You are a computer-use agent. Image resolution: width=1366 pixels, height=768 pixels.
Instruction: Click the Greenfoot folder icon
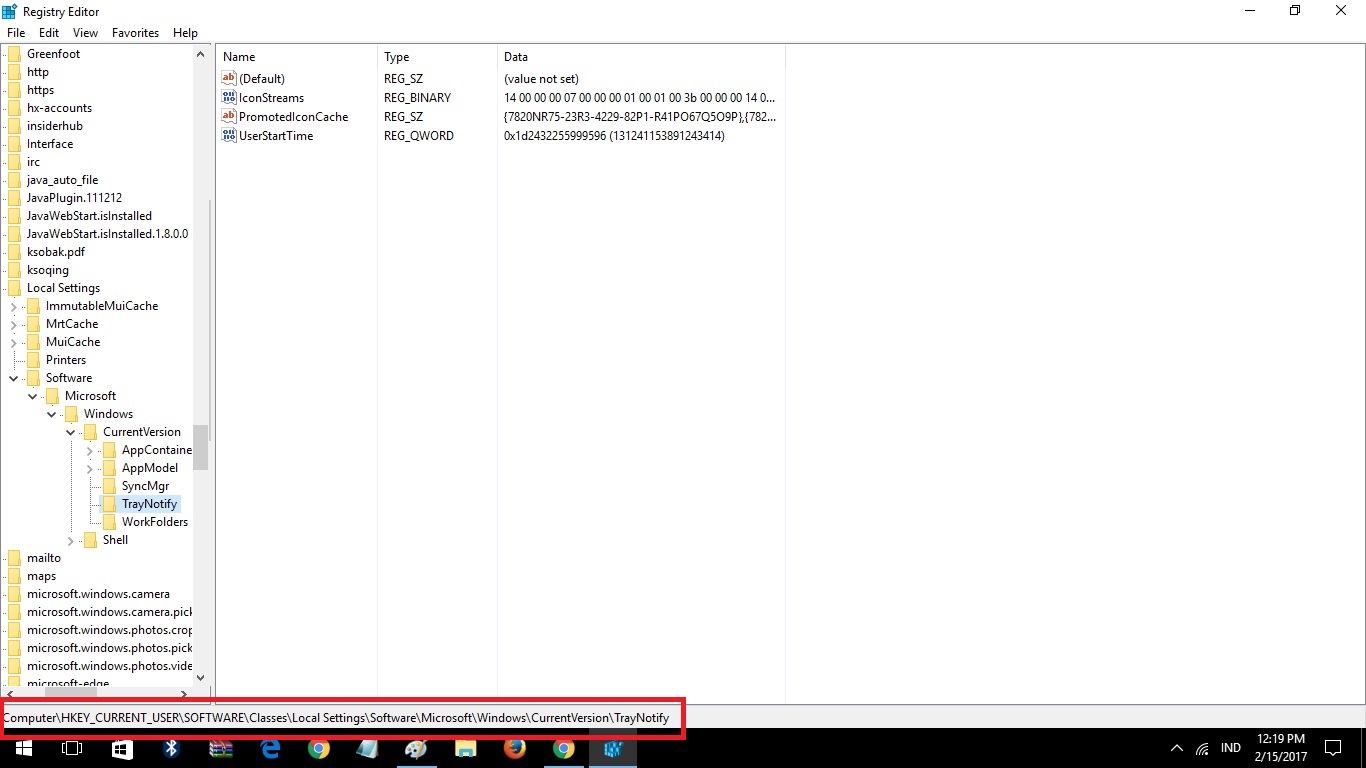click(x=14, y=54)
